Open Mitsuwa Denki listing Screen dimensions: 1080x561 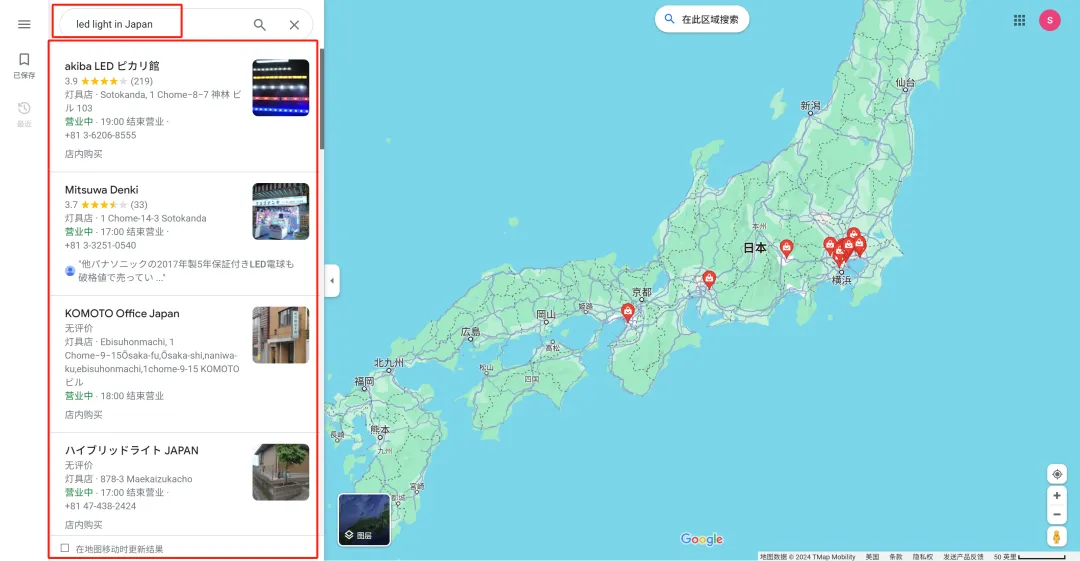click(x=102, y=190)
